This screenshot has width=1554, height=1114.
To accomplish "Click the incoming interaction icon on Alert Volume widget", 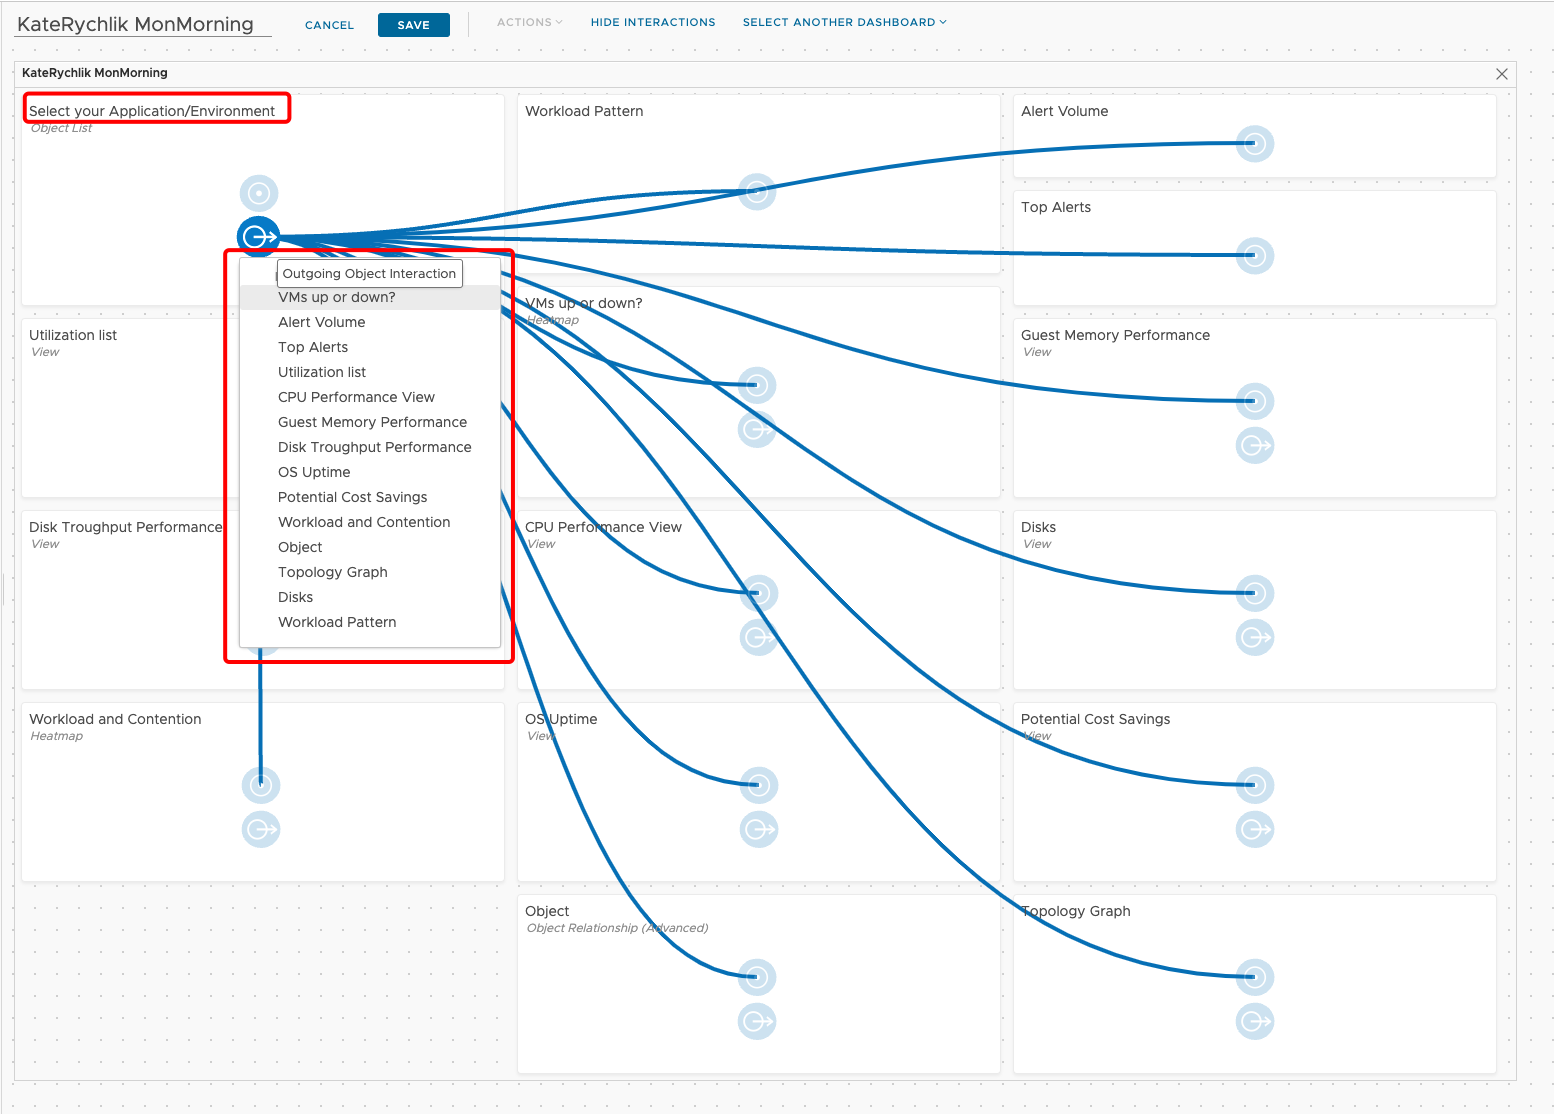I will click(x=1254, y=143).
